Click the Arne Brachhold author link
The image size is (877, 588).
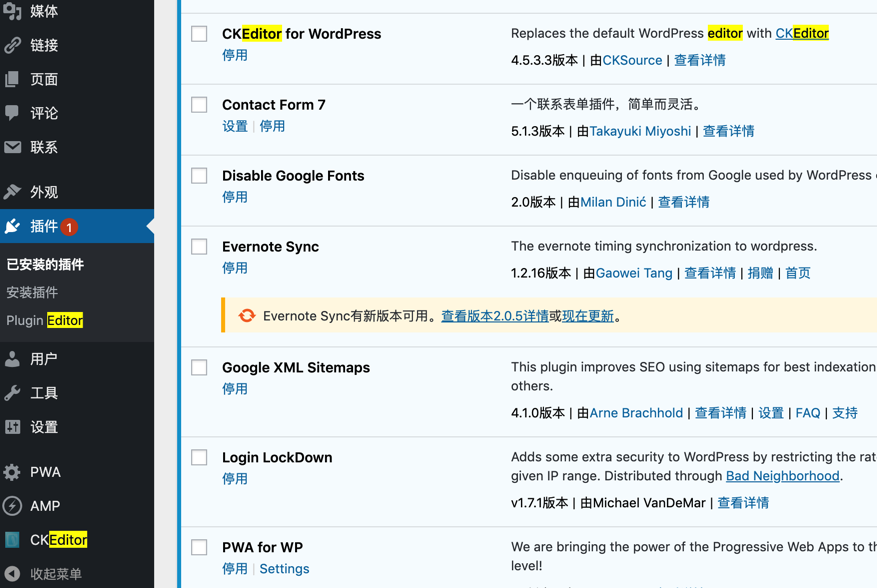coord(636,413)
